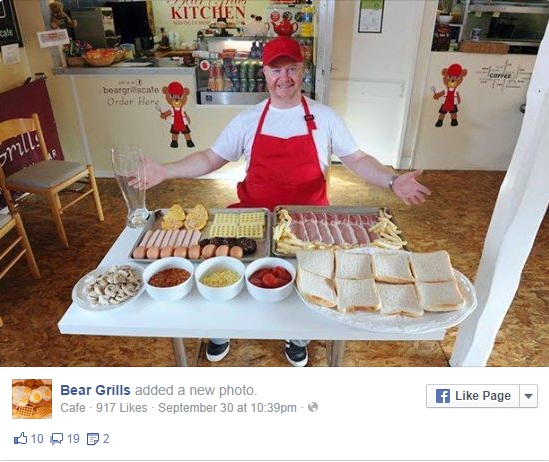Open the Bear Grills page name link
This screenshot has height=462, width=549.
click(95, 390)
